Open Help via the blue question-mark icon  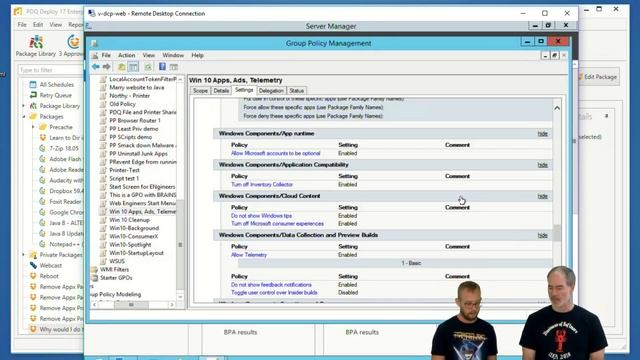pyautogui.click(x=162, y=67)
